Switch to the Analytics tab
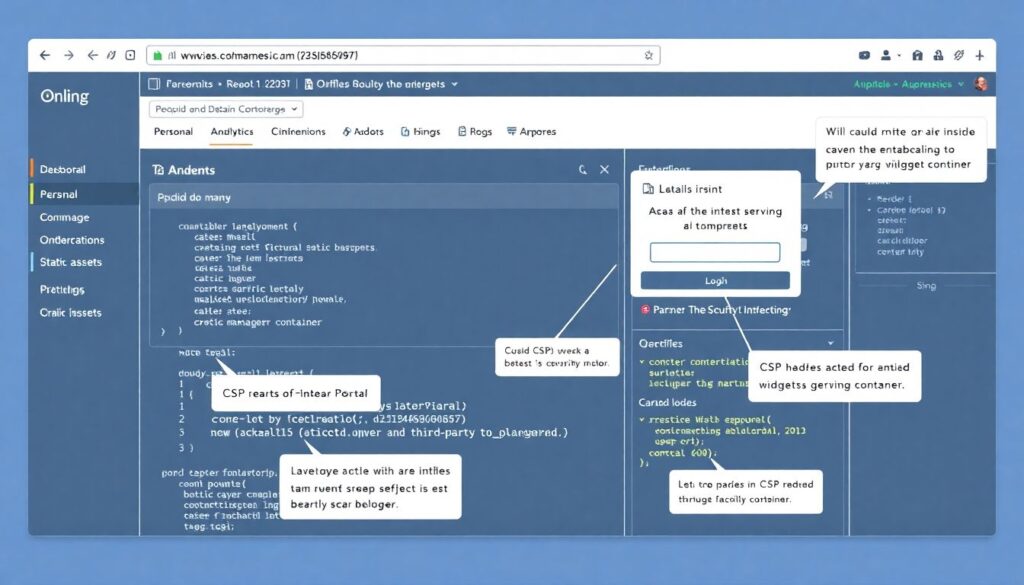 pos(232,132)
